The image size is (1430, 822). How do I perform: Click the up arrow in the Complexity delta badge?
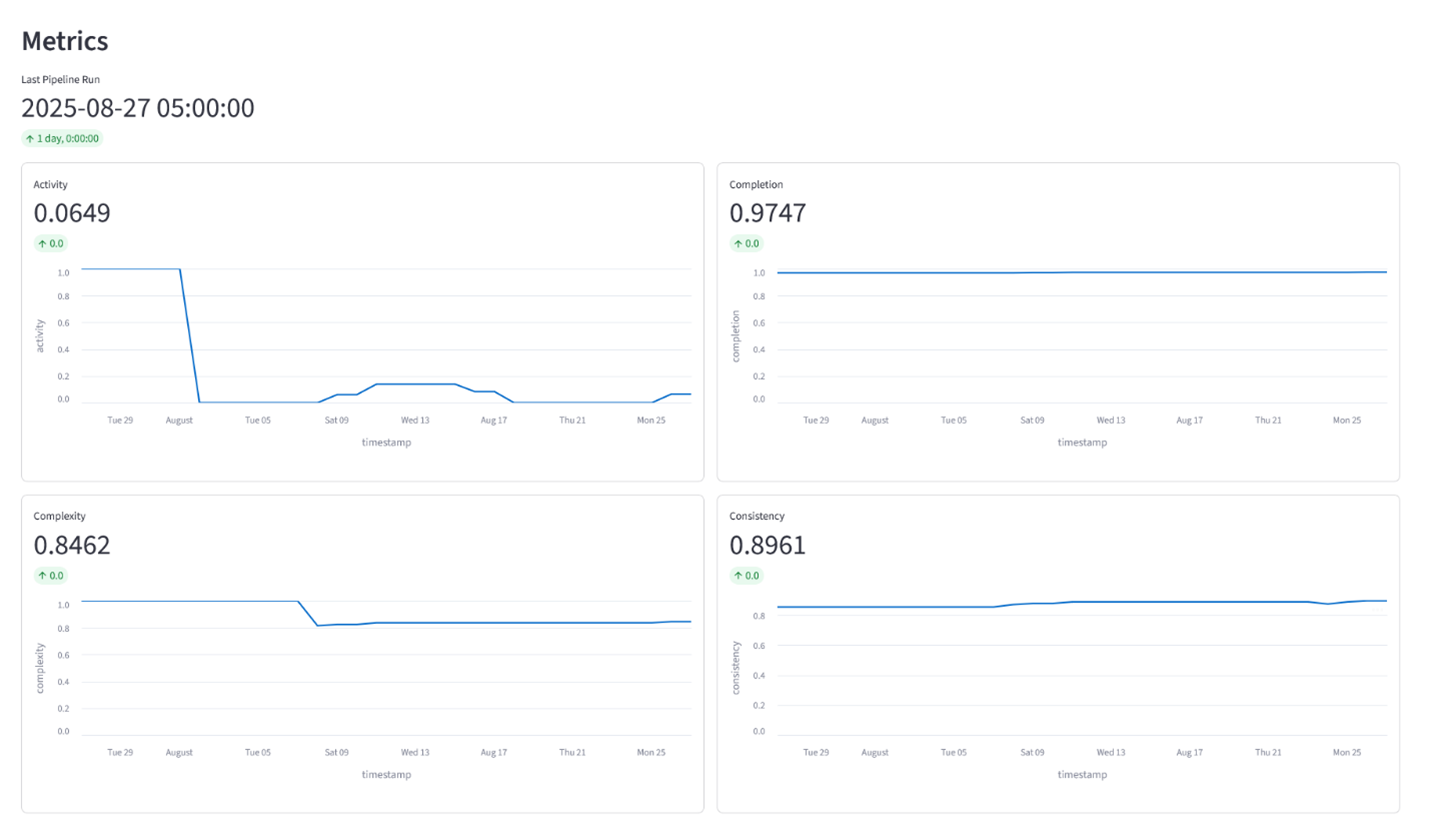coord(42,575)
